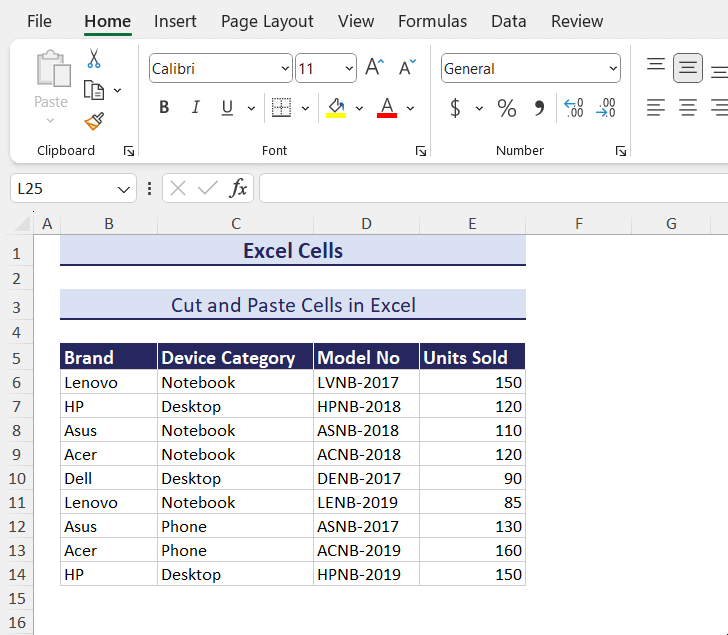Screen dimensions: 728x635
Task: Open Number format dialog launcher
Action: tap(620, 151)
